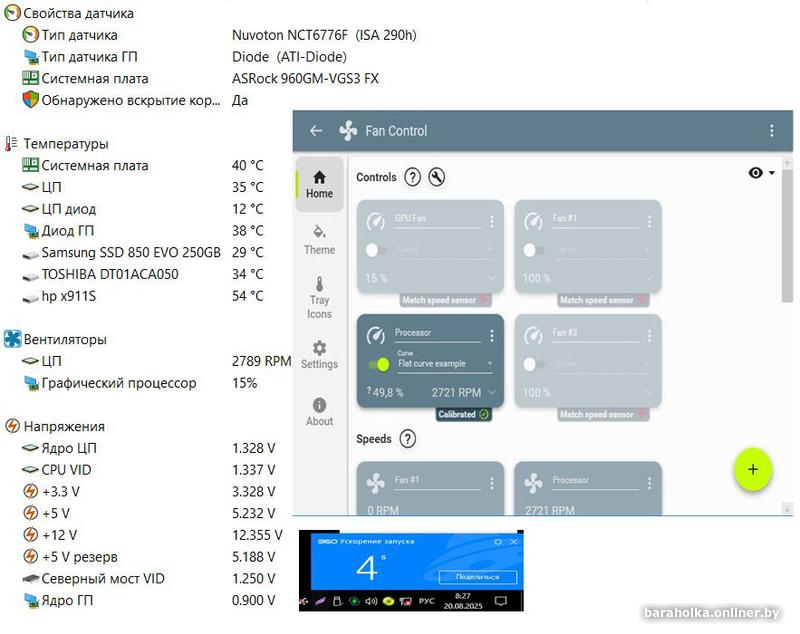This screenshot has width=800, height=634.
Task: Click the green plus add button
Action: pos(753,469)
